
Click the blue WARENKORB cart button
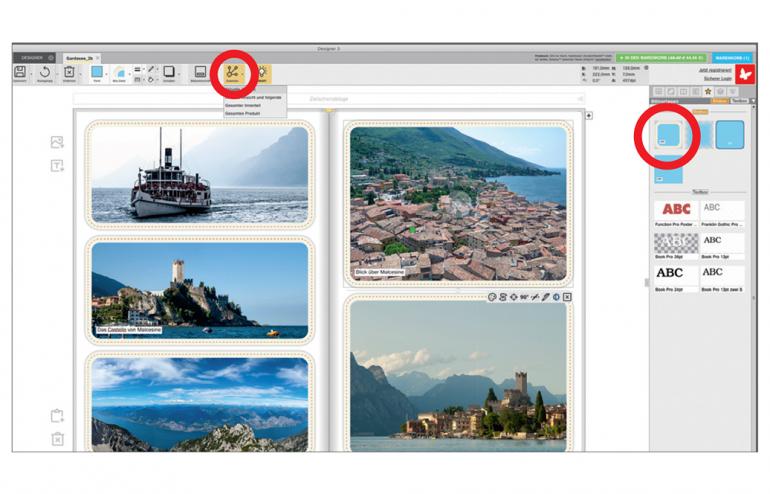coord(732,58)
